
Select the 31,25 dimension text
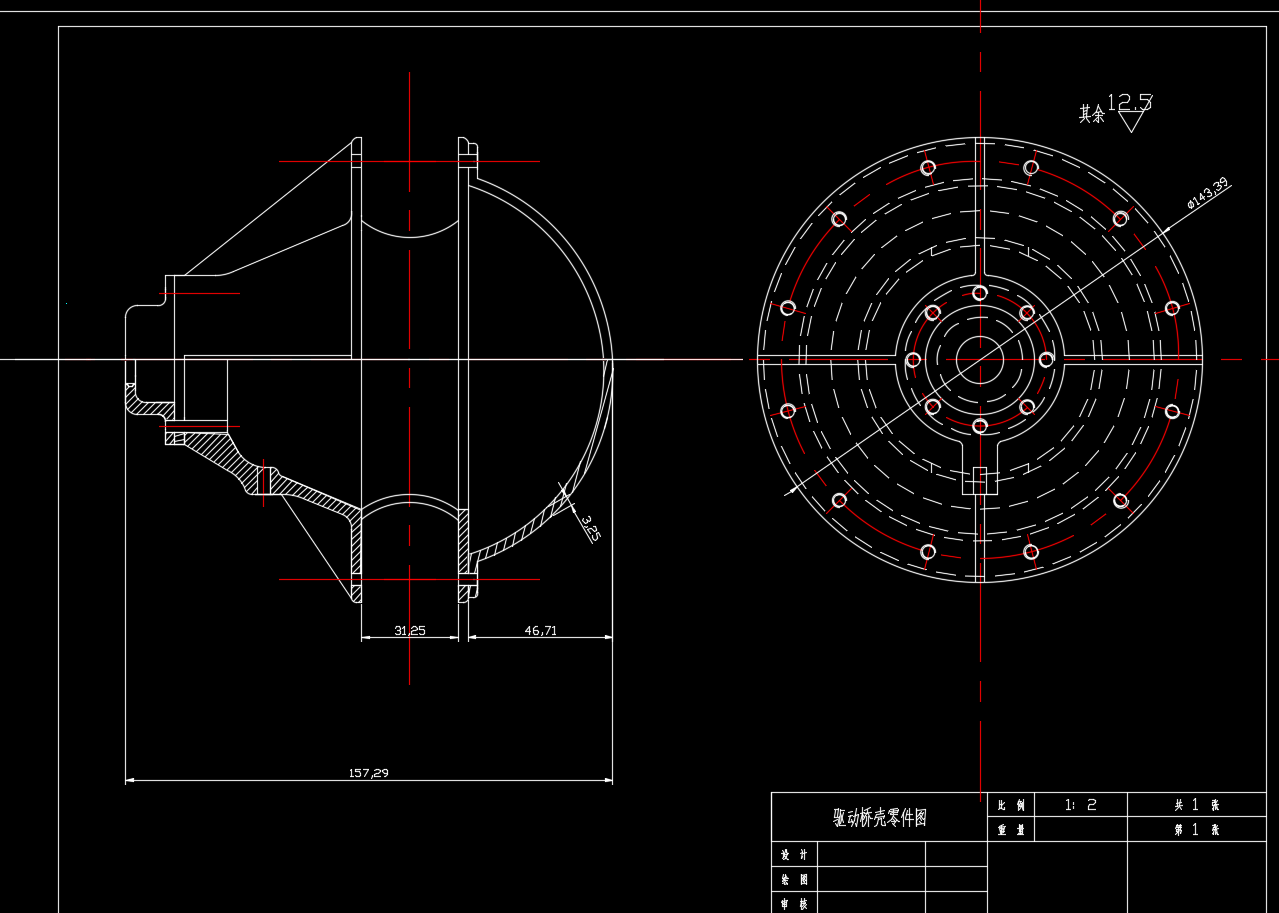click(x=411, y=632)
